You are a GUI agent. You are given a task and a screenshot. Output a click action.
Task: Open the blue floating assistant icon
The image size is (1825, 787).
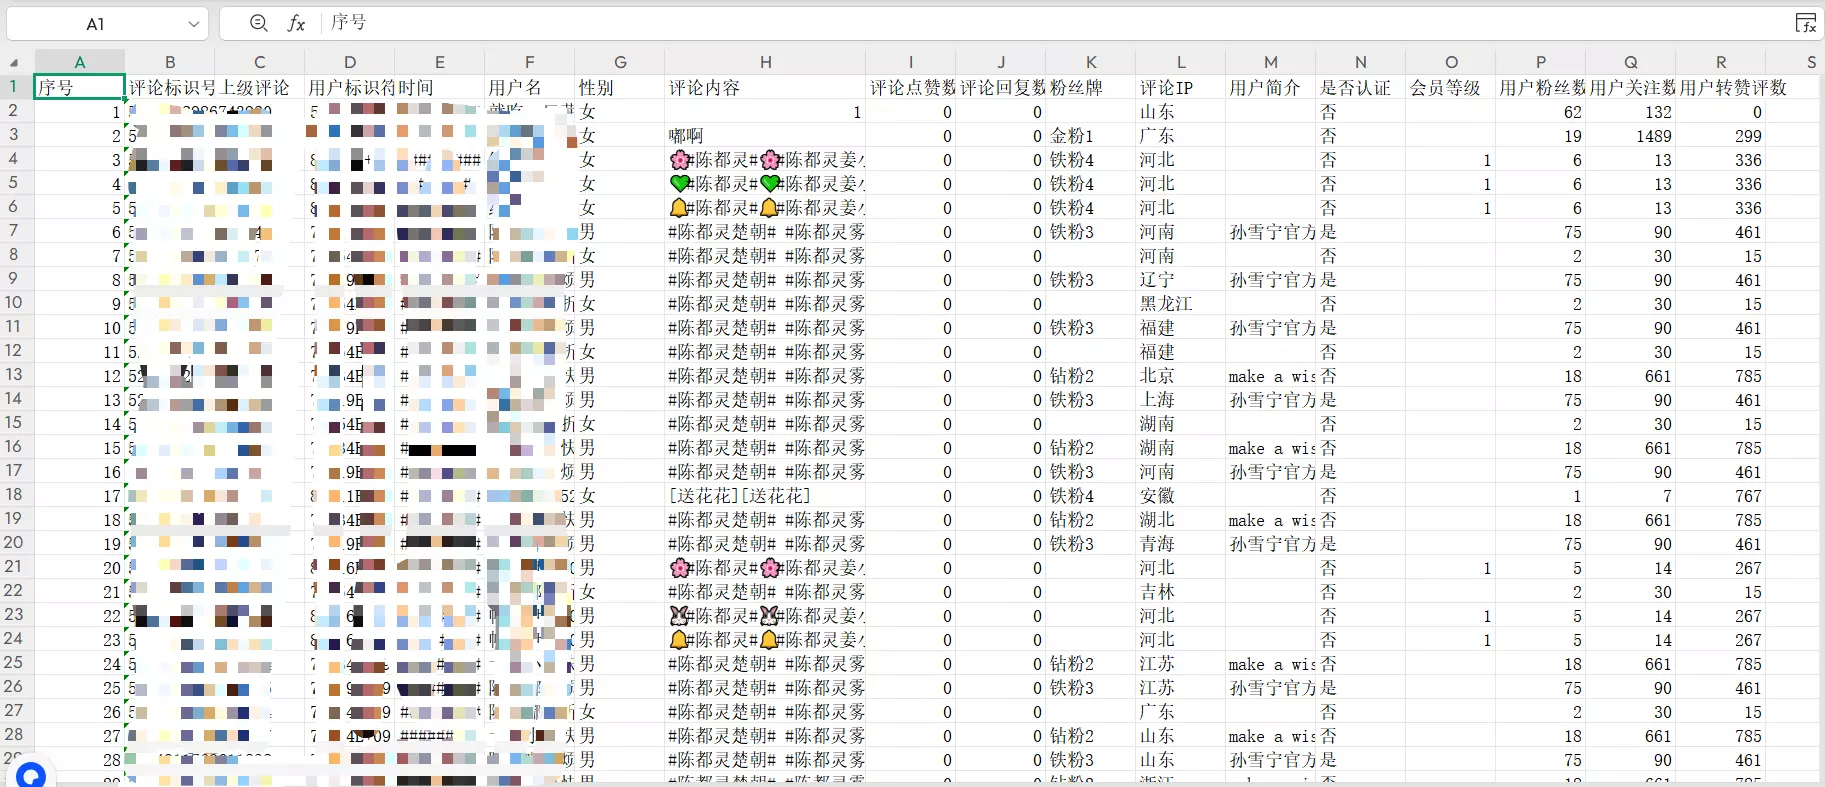coord(31,775)
